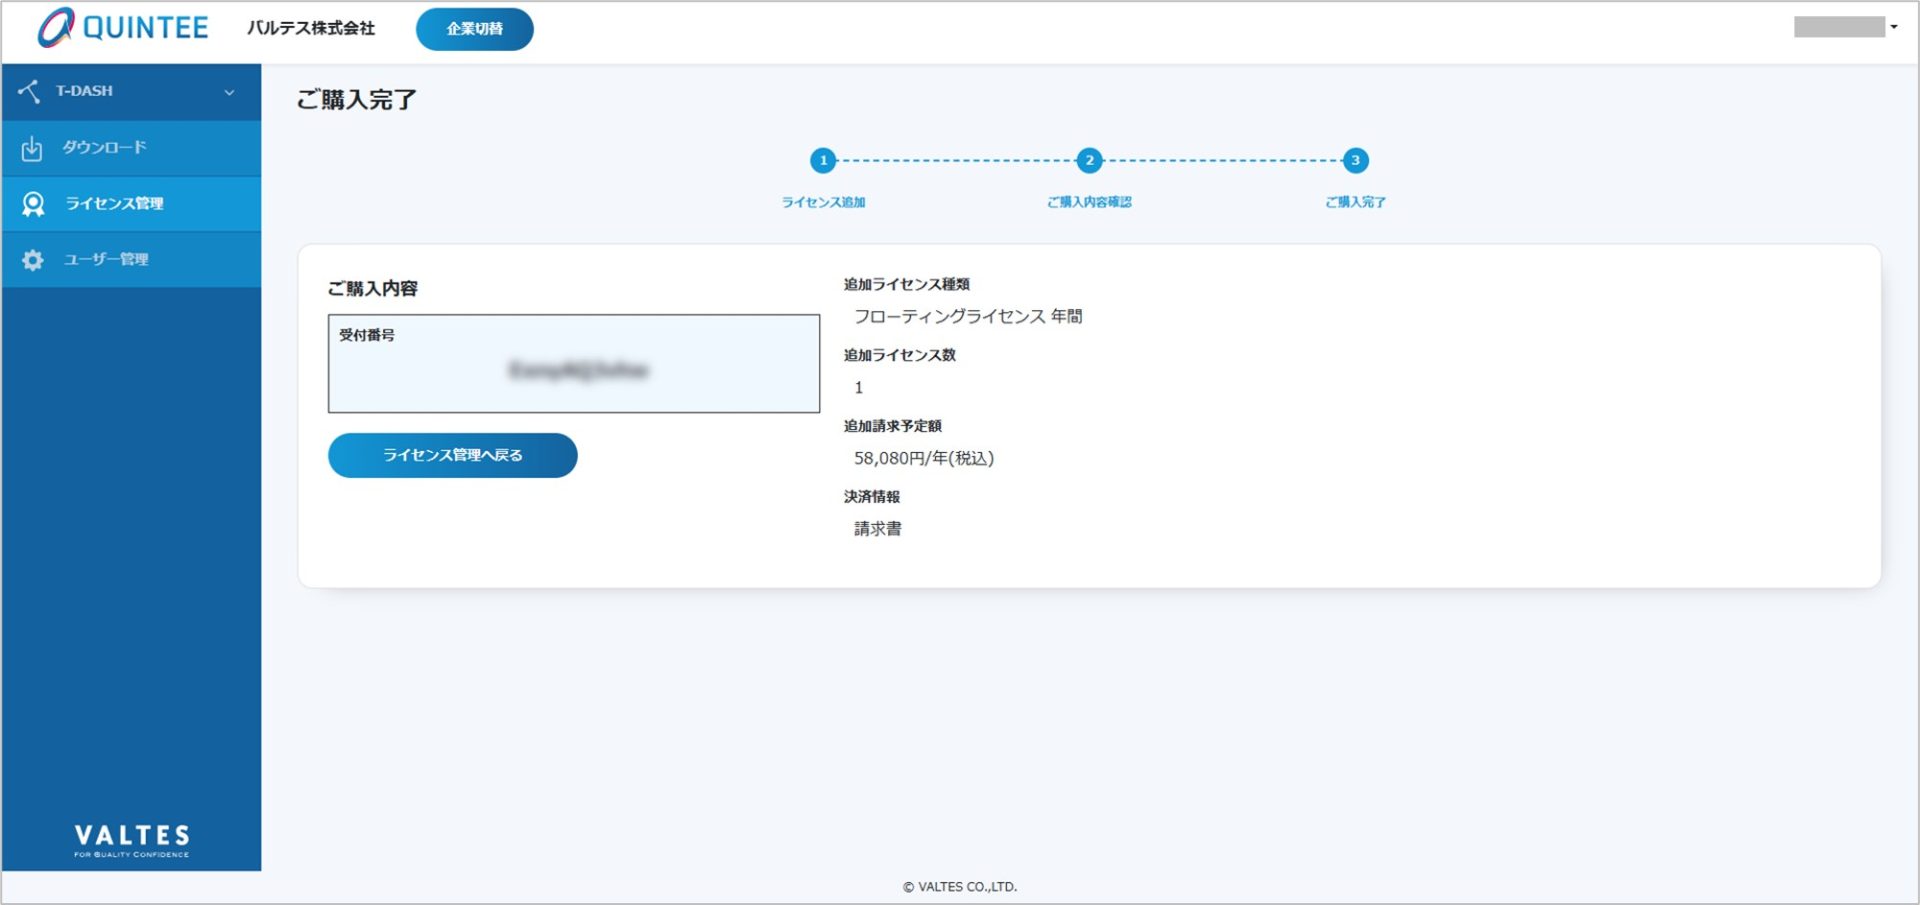The height and width of the screenshot is (905, 1920).
Task: Click the ご購入内容確認 step label
Action: click(x=1089, y=202)
